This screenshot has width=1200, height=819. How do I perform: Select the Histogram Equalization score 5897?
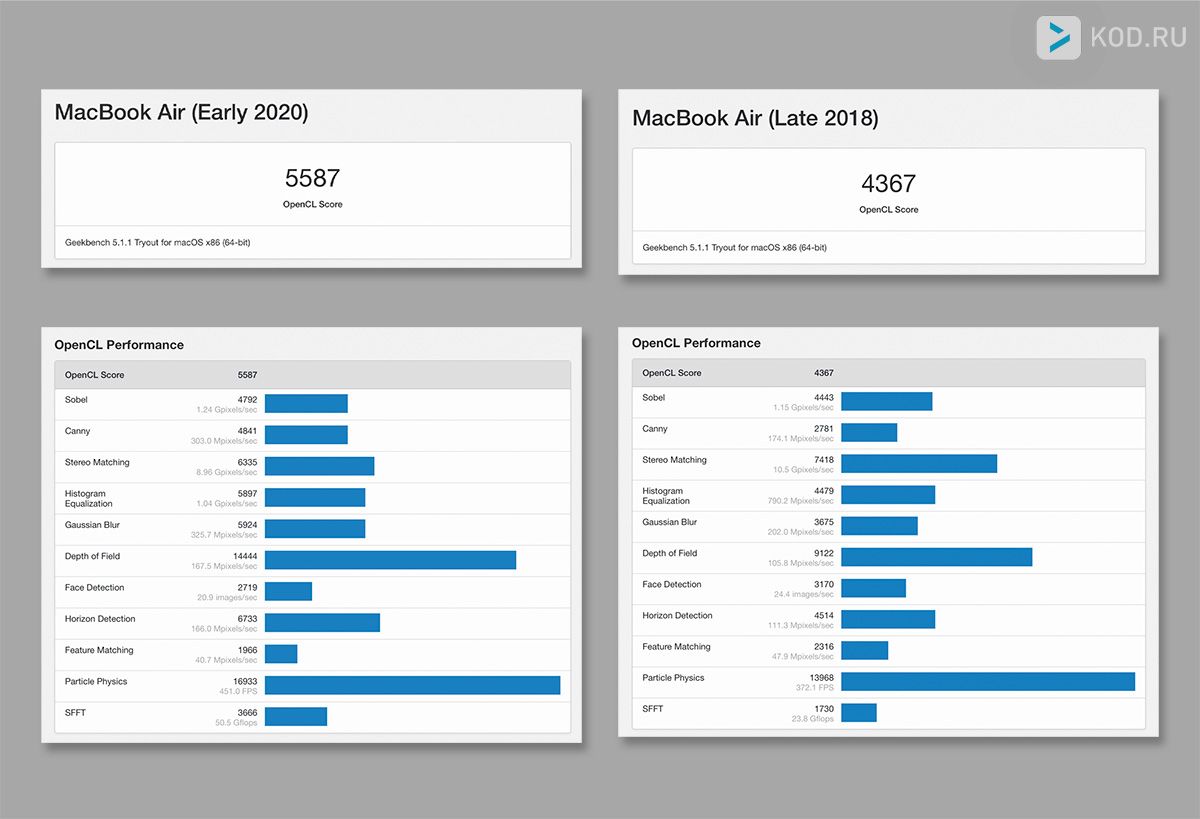click(247, 494)
